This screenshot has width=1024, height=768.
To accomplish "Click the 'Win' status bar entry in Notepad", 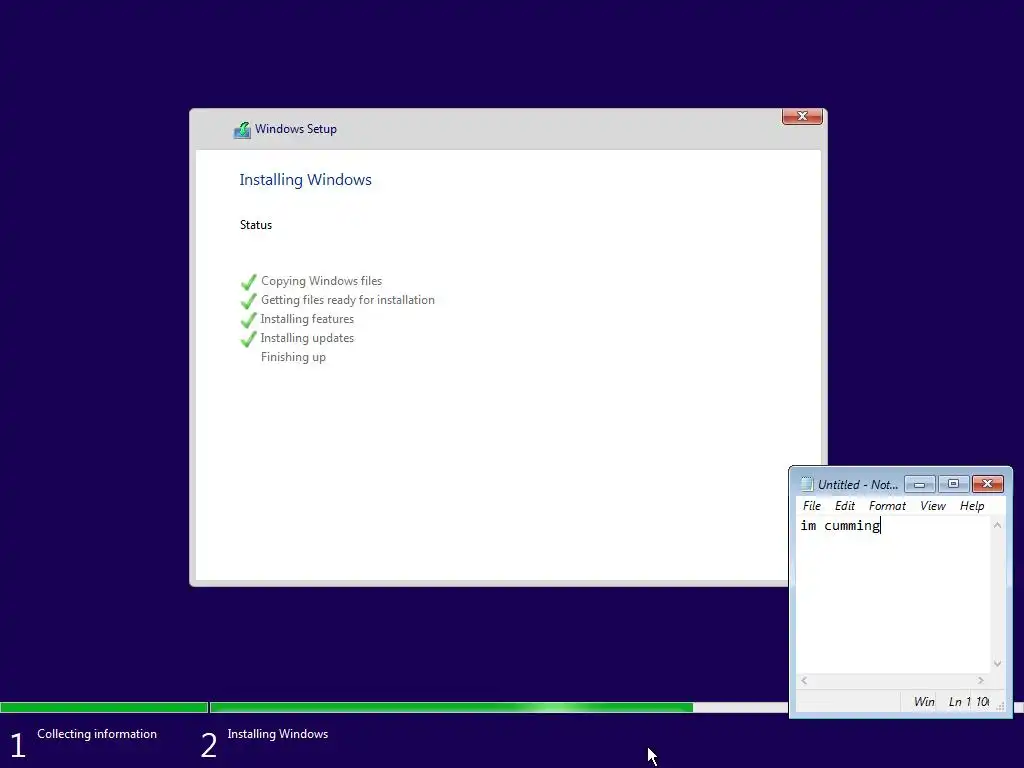I will (923, 701).
